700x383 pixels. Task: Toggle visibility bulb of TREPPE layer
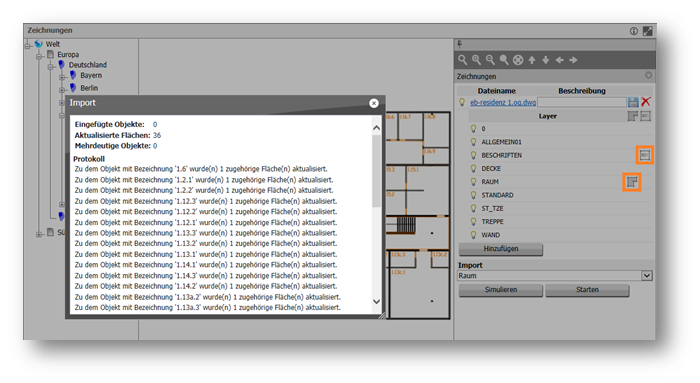coord(473,221)
